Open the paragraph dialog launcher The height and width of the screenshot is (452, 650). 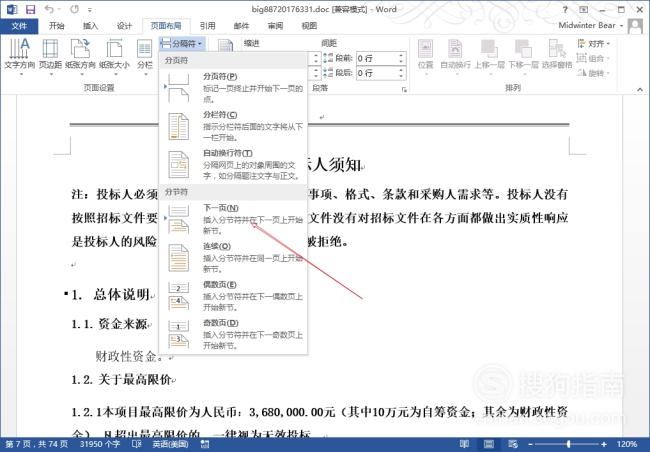(404, 89)
